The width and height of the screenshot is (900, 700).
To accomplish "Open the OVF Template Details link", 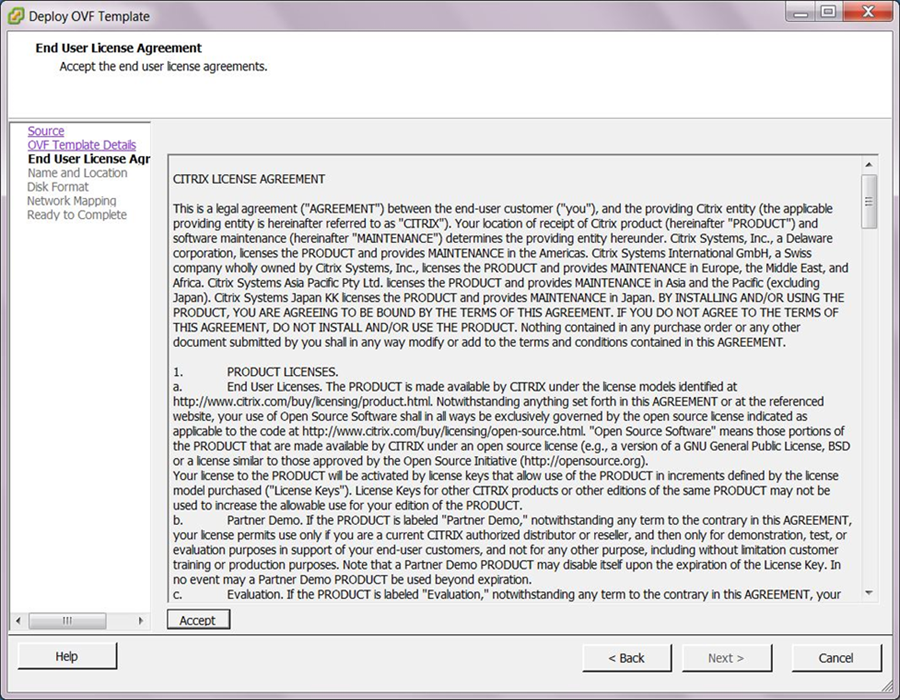I will (82, 145).
